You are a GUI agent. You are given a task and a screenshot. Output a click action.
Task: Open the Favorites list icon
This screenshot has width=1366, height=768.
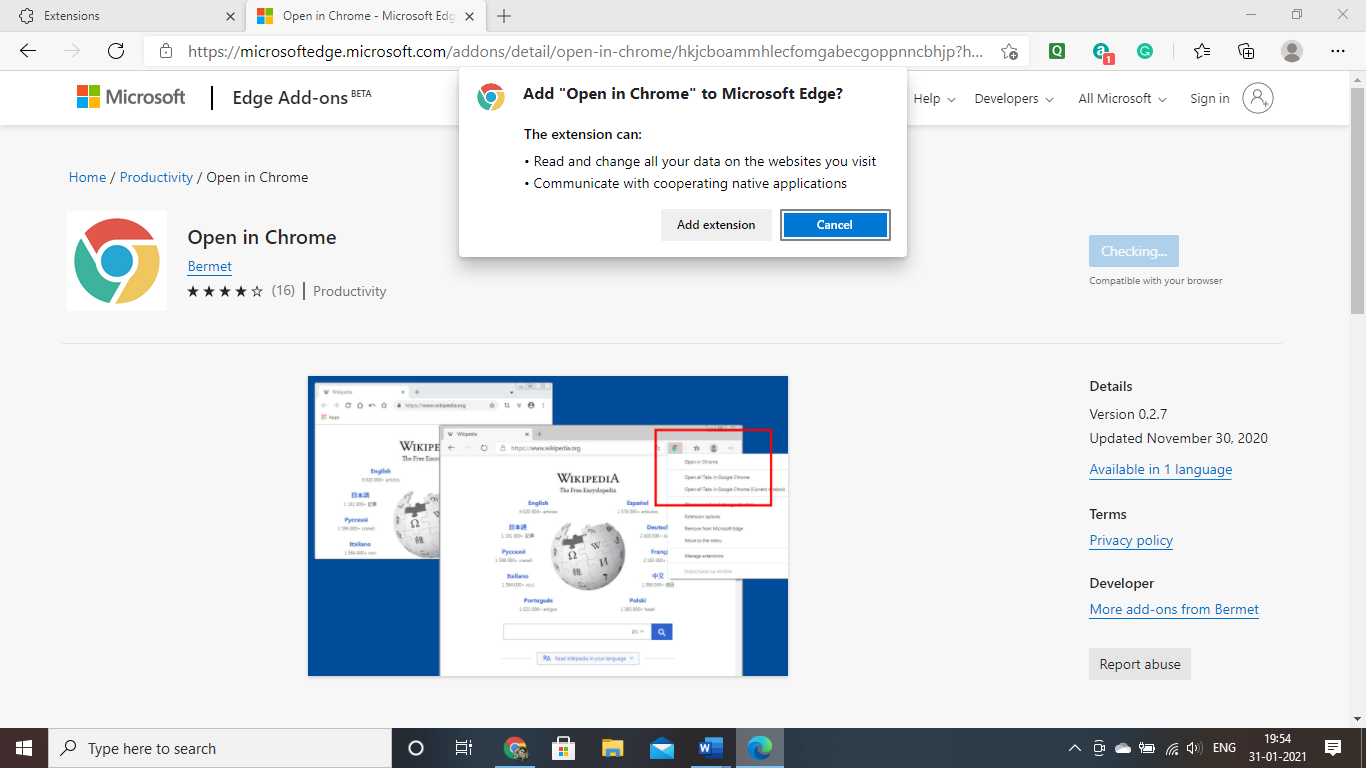pyautogui.click(x=1202, y=51)
